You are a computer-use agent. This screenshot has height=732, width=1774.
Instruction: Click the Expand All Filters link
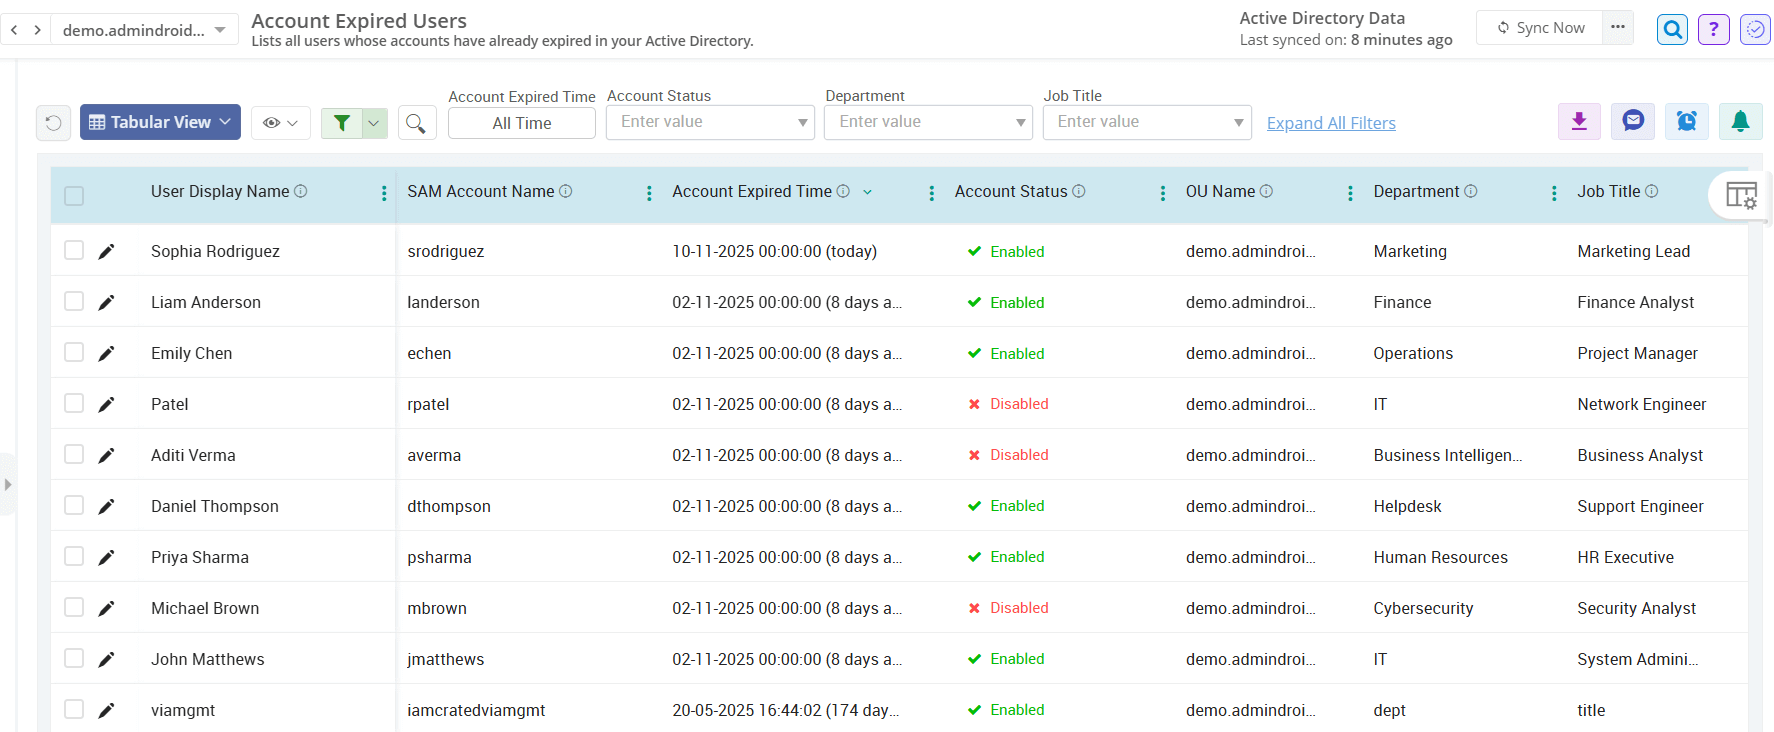tap(1331, 123)
